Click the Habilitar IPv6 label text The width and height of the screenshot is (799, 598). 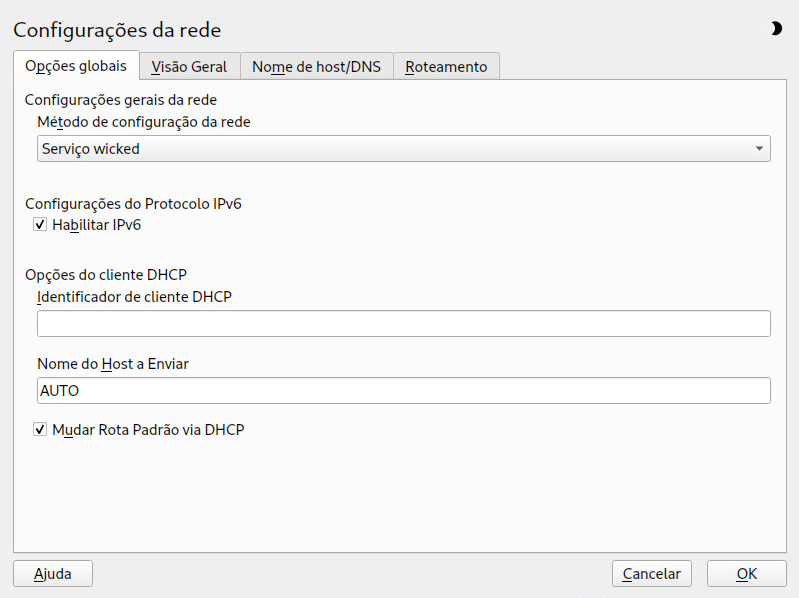click(x=97, y=225)
